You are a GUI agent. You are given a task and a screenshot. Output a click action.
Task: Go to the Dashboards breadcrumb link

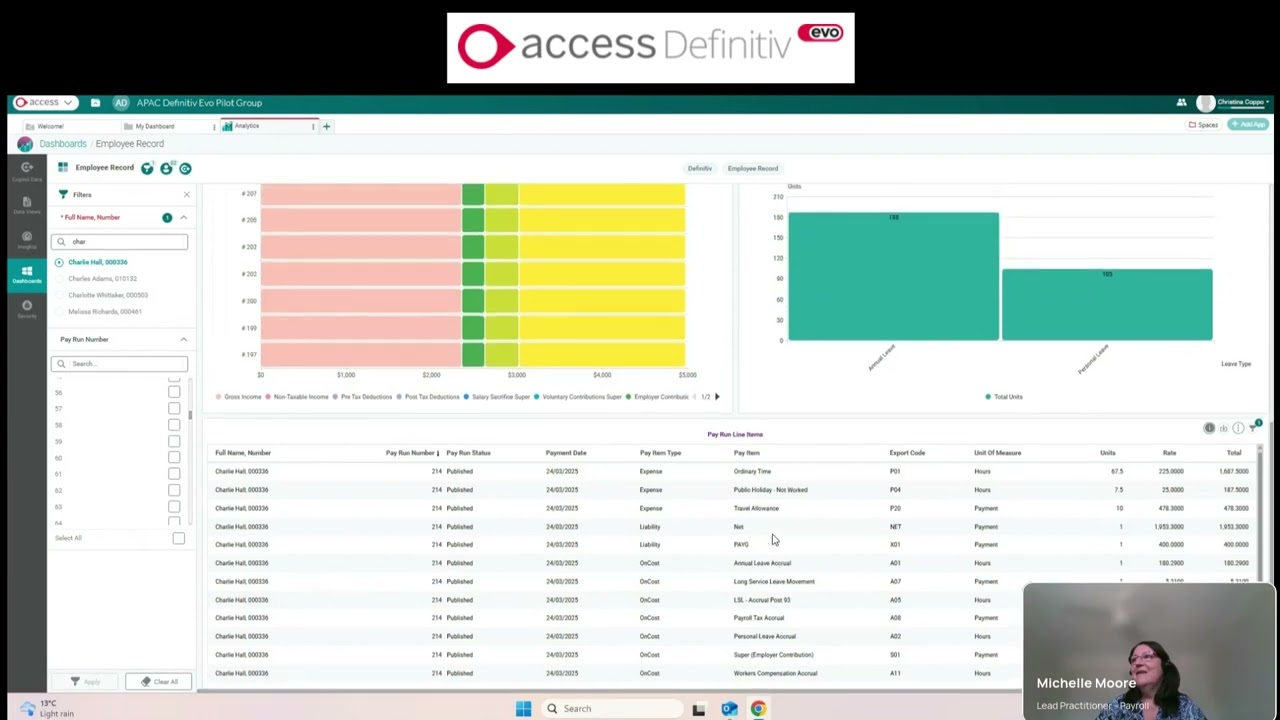click(63, 144)
